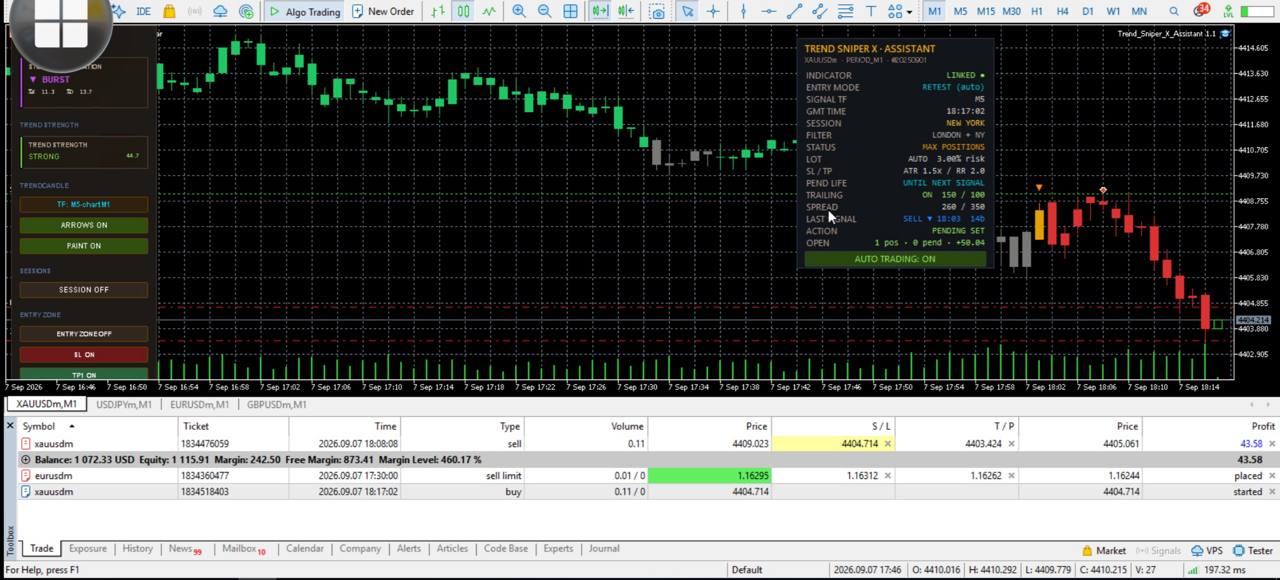
Task: Toggle the SL ON button
Action: [84, 354]
